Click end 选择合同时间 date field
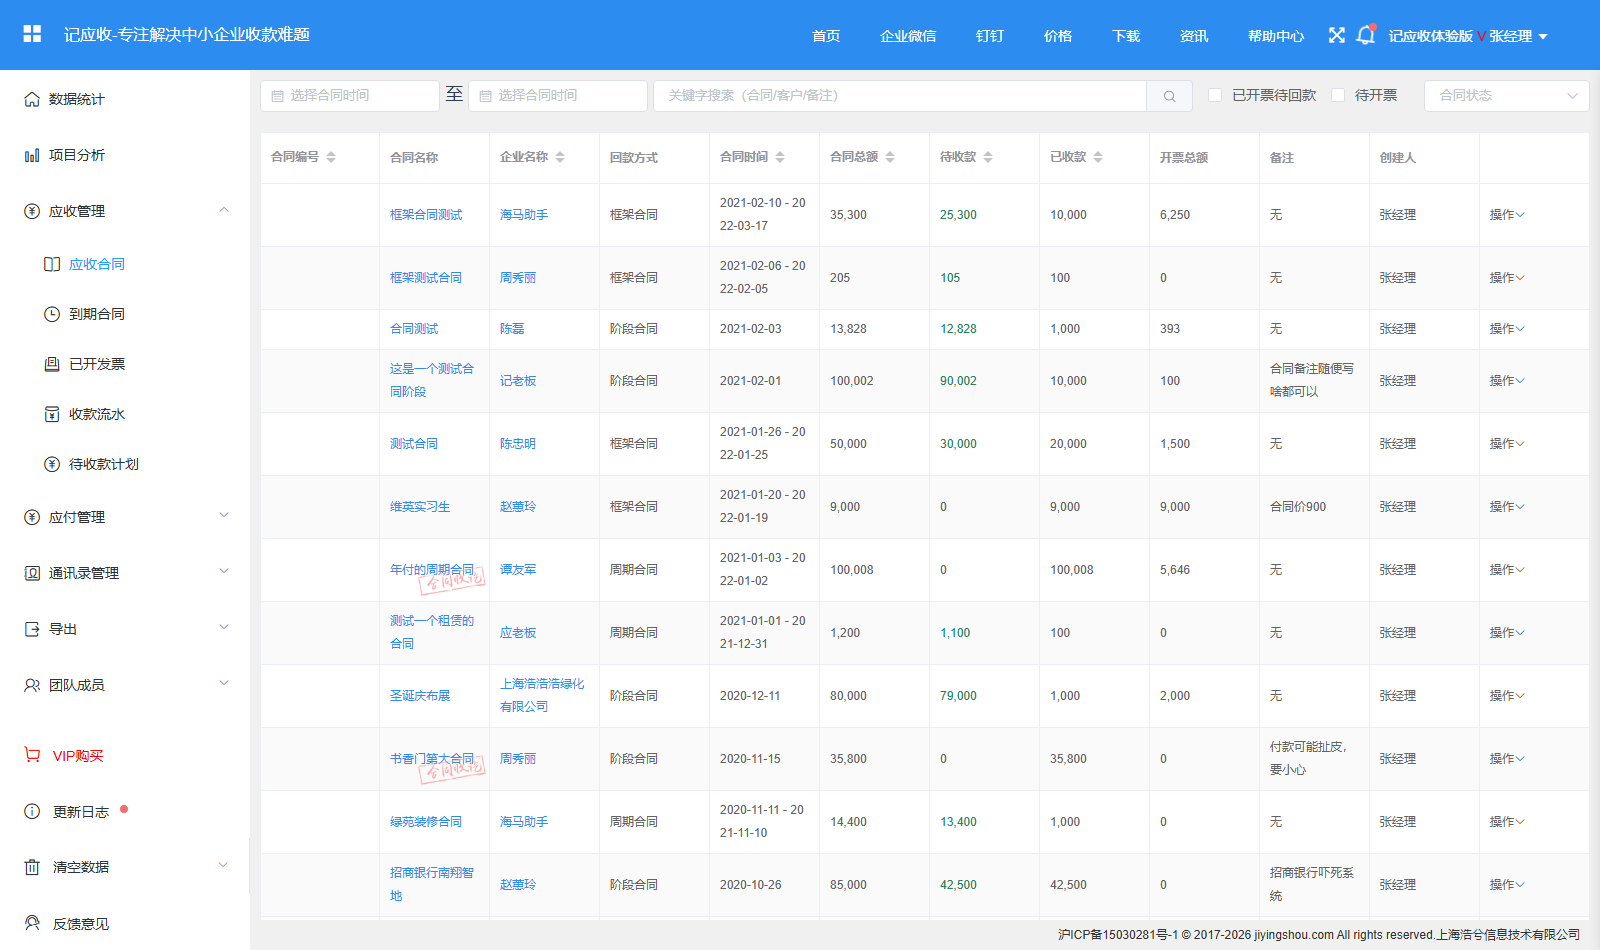1600x950 pixels. [x=558, y=96]
